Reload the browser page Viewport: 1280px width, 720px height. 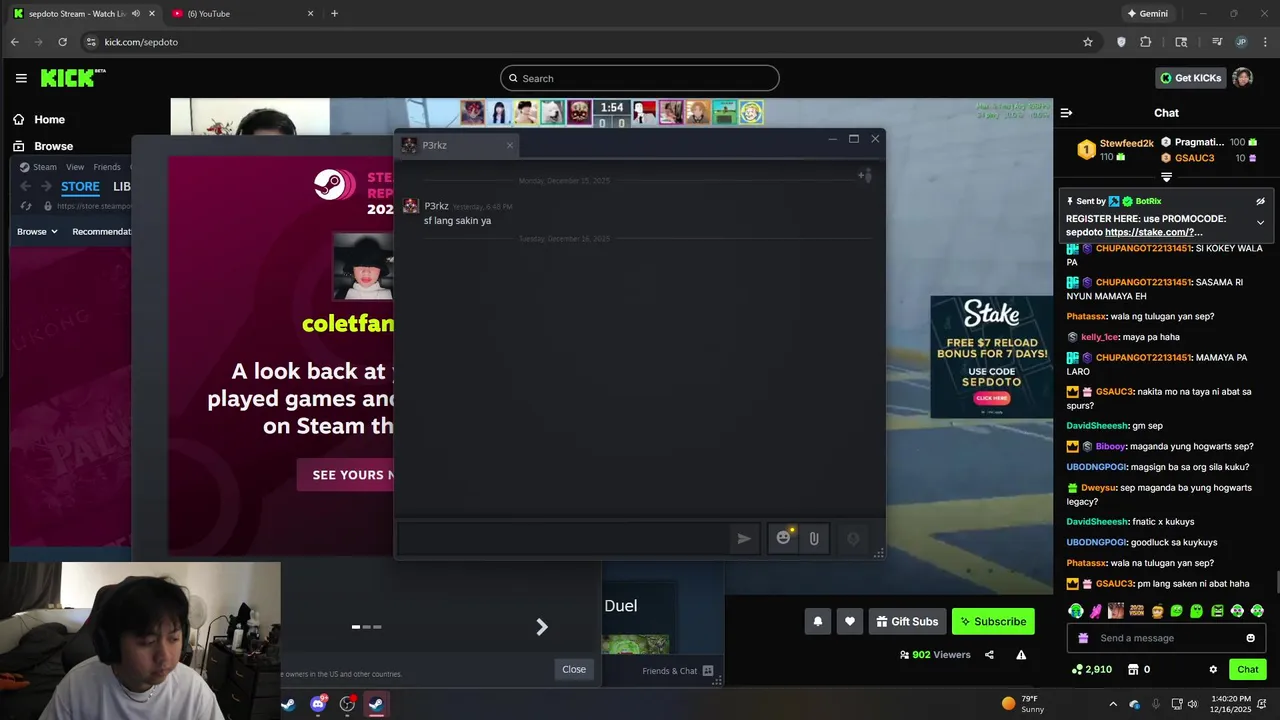tap(62, 42)
